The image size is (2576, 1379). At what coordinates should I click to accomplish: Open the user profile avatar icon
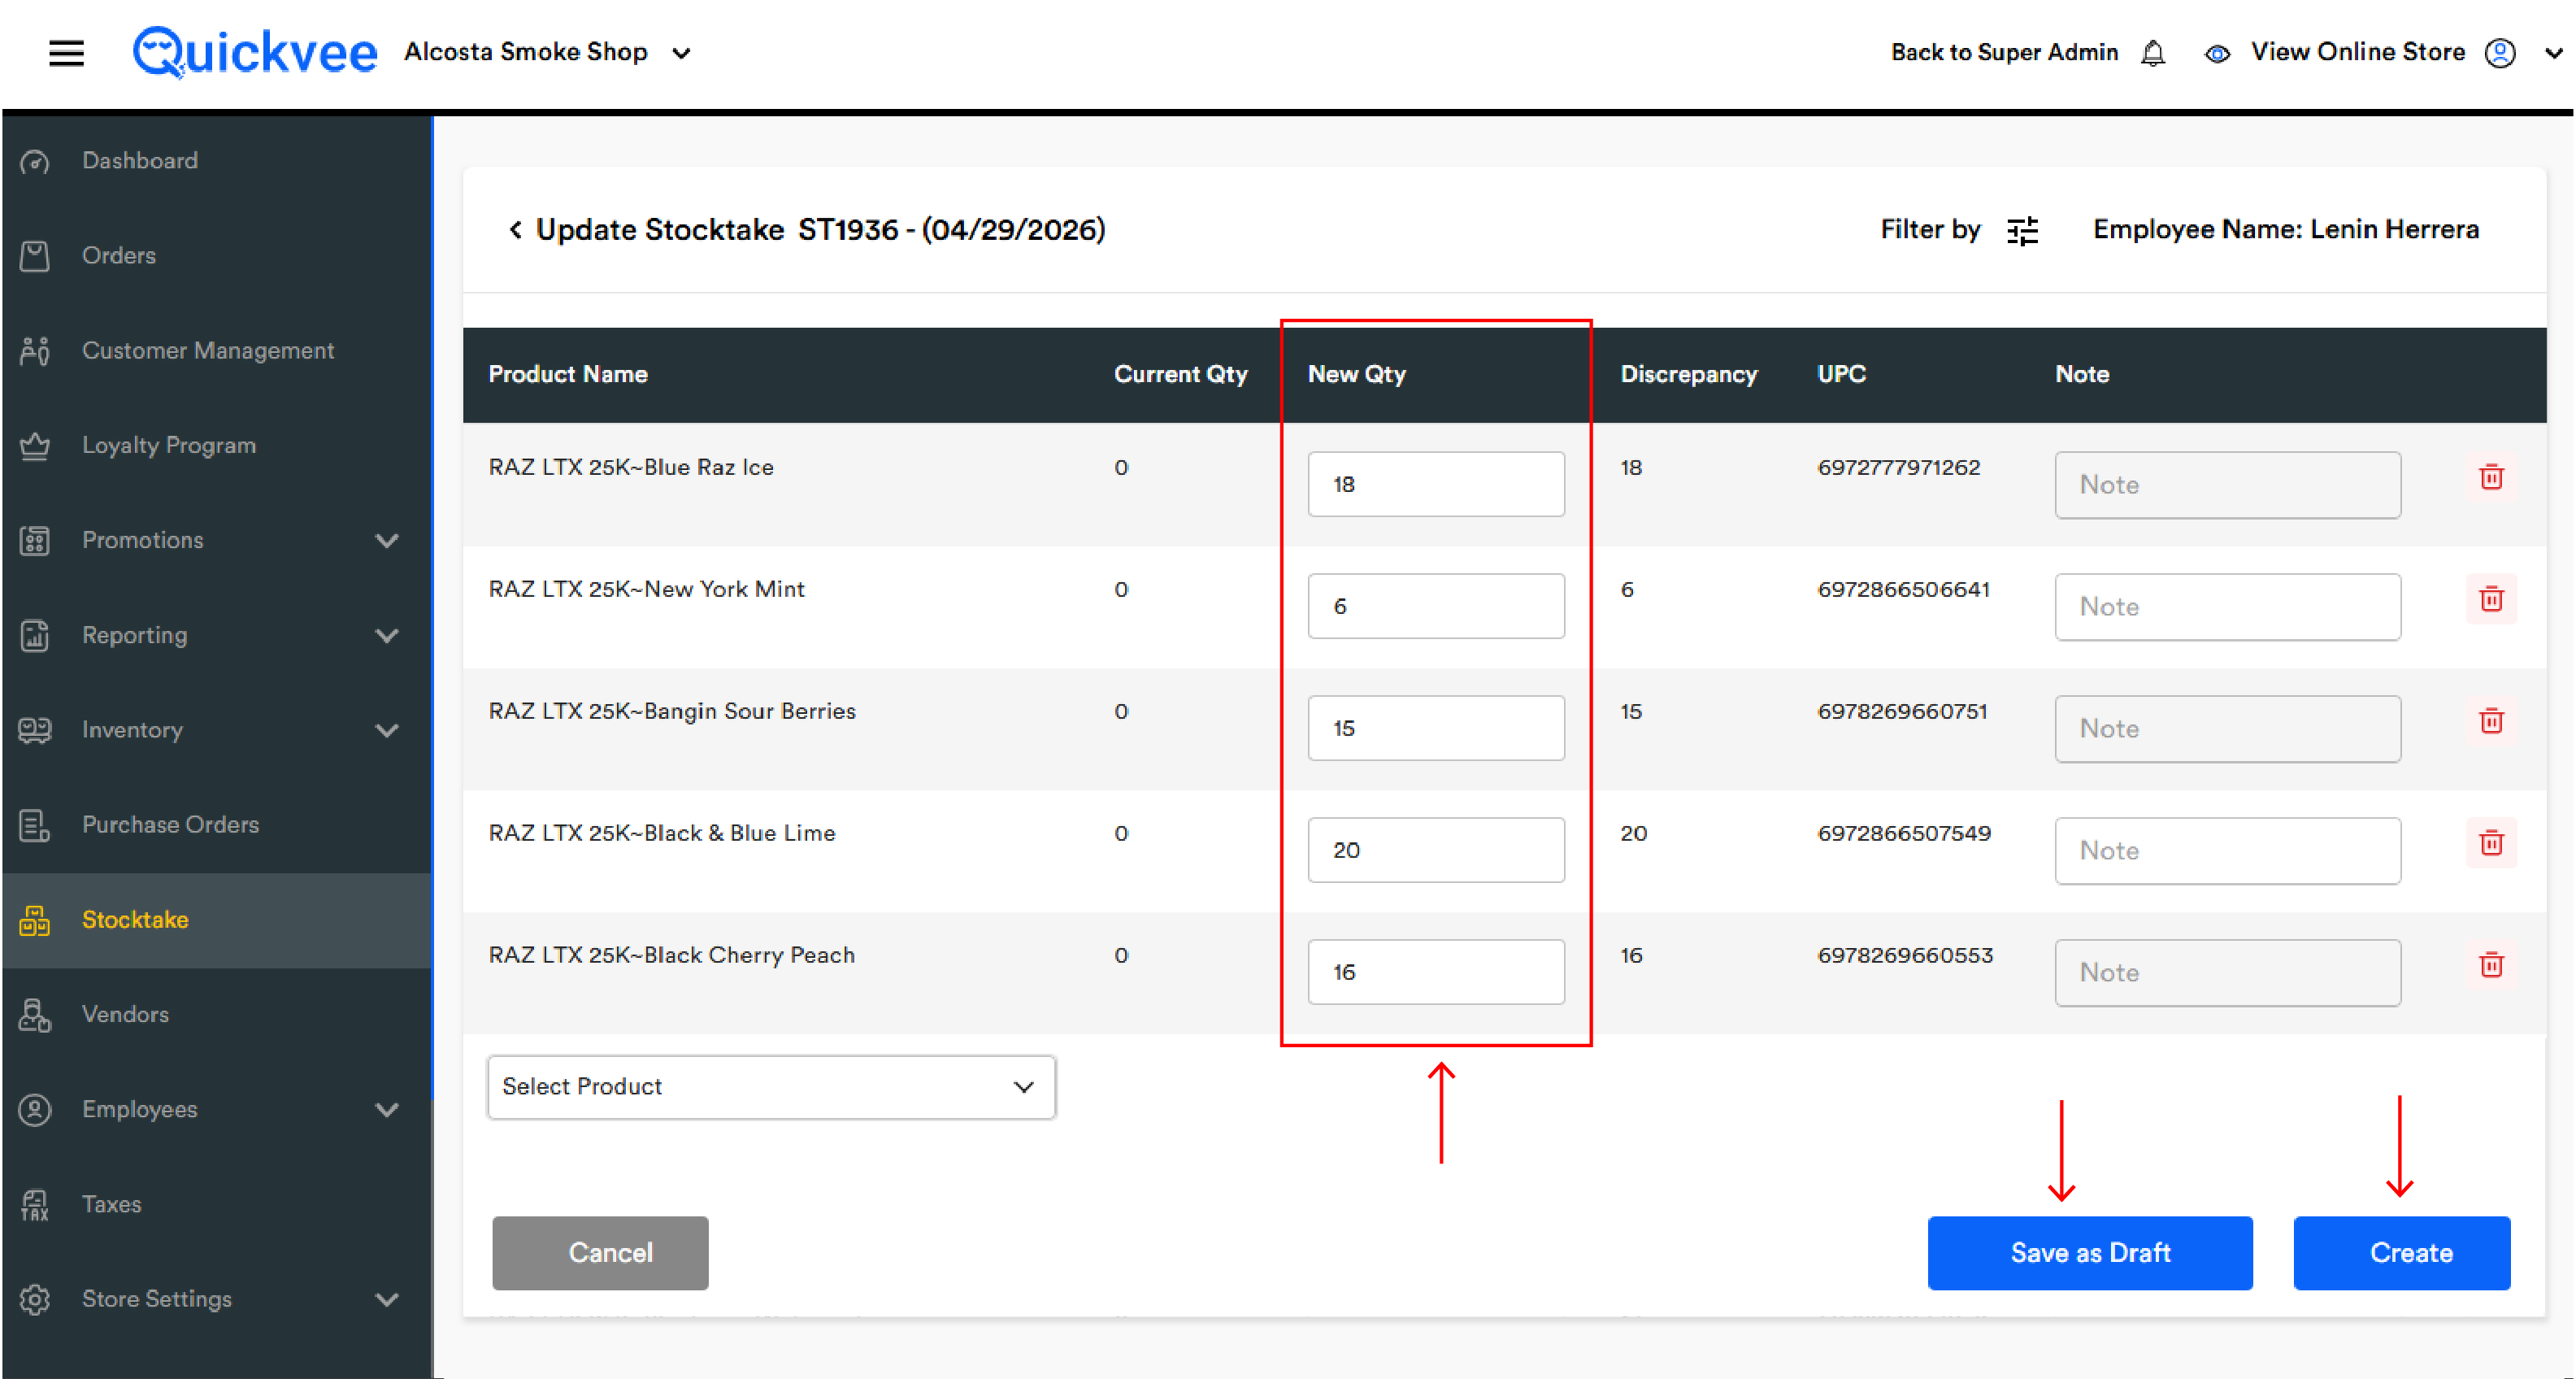coord(2500,53)
